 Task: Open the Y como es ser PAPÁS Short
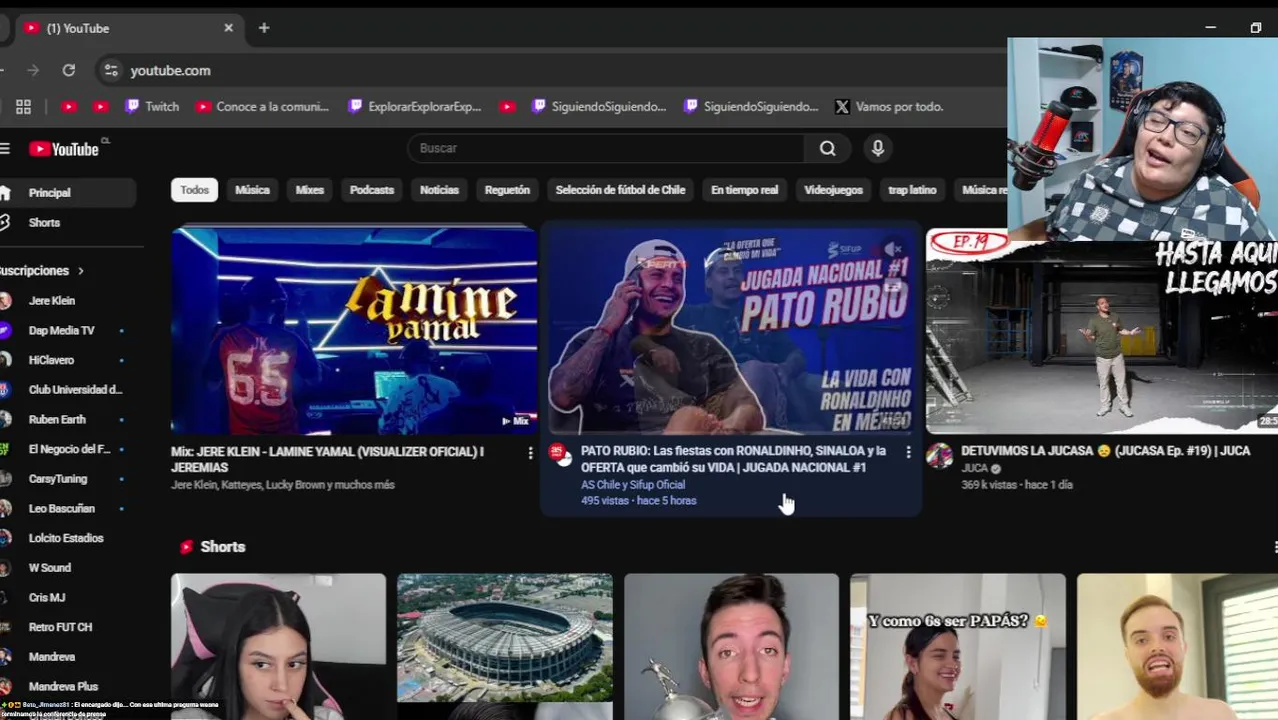click(958, 646)
